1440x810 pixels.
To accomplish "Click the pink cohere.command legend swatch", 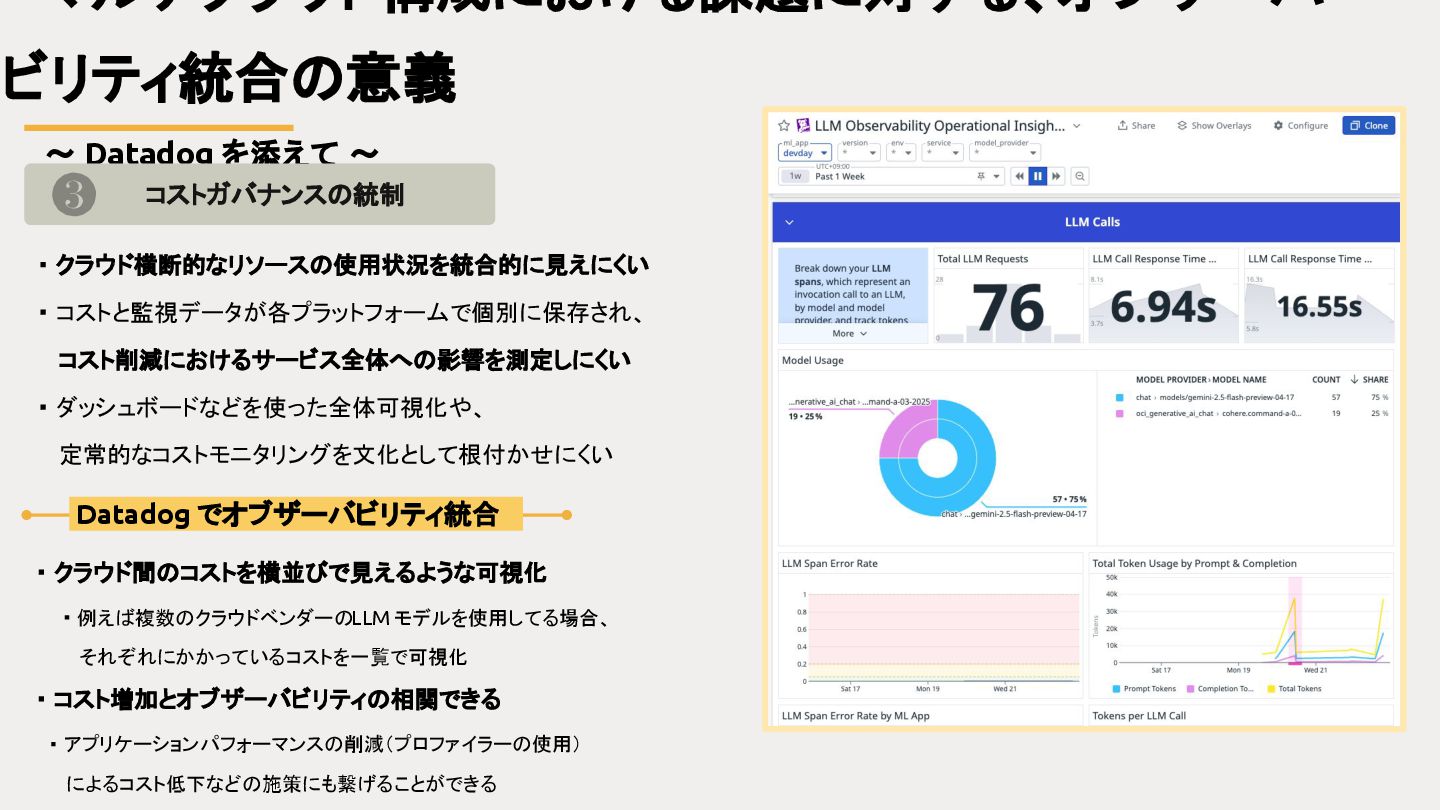I will [1119, 413].
